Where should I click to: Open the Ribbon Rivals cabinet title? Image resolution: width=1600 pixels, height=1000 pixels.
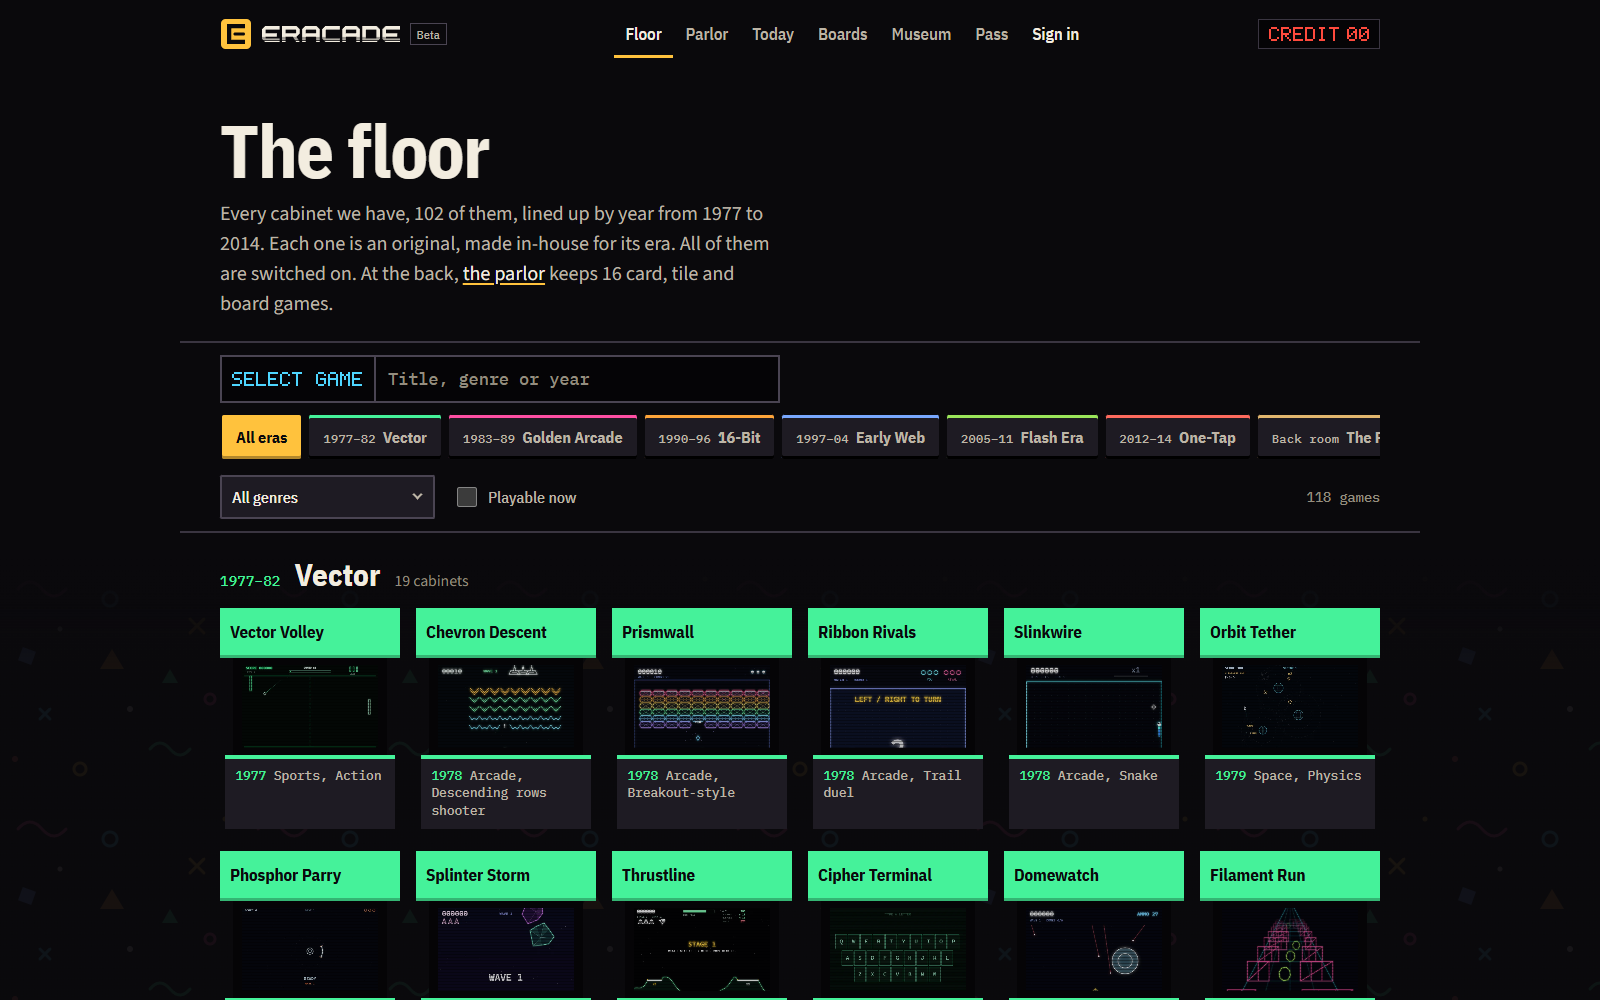(x=898, y=632)
